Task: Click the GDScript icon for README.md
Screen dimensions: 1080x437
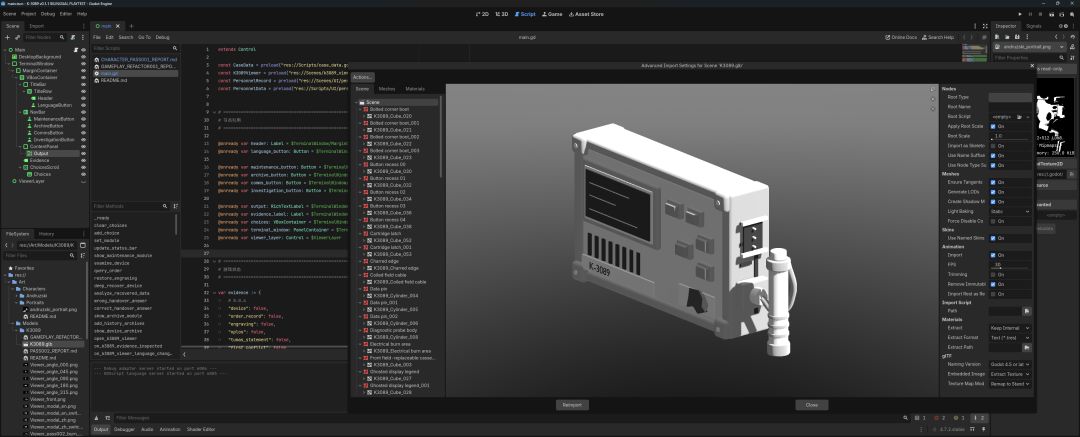Action: point(96,81)
